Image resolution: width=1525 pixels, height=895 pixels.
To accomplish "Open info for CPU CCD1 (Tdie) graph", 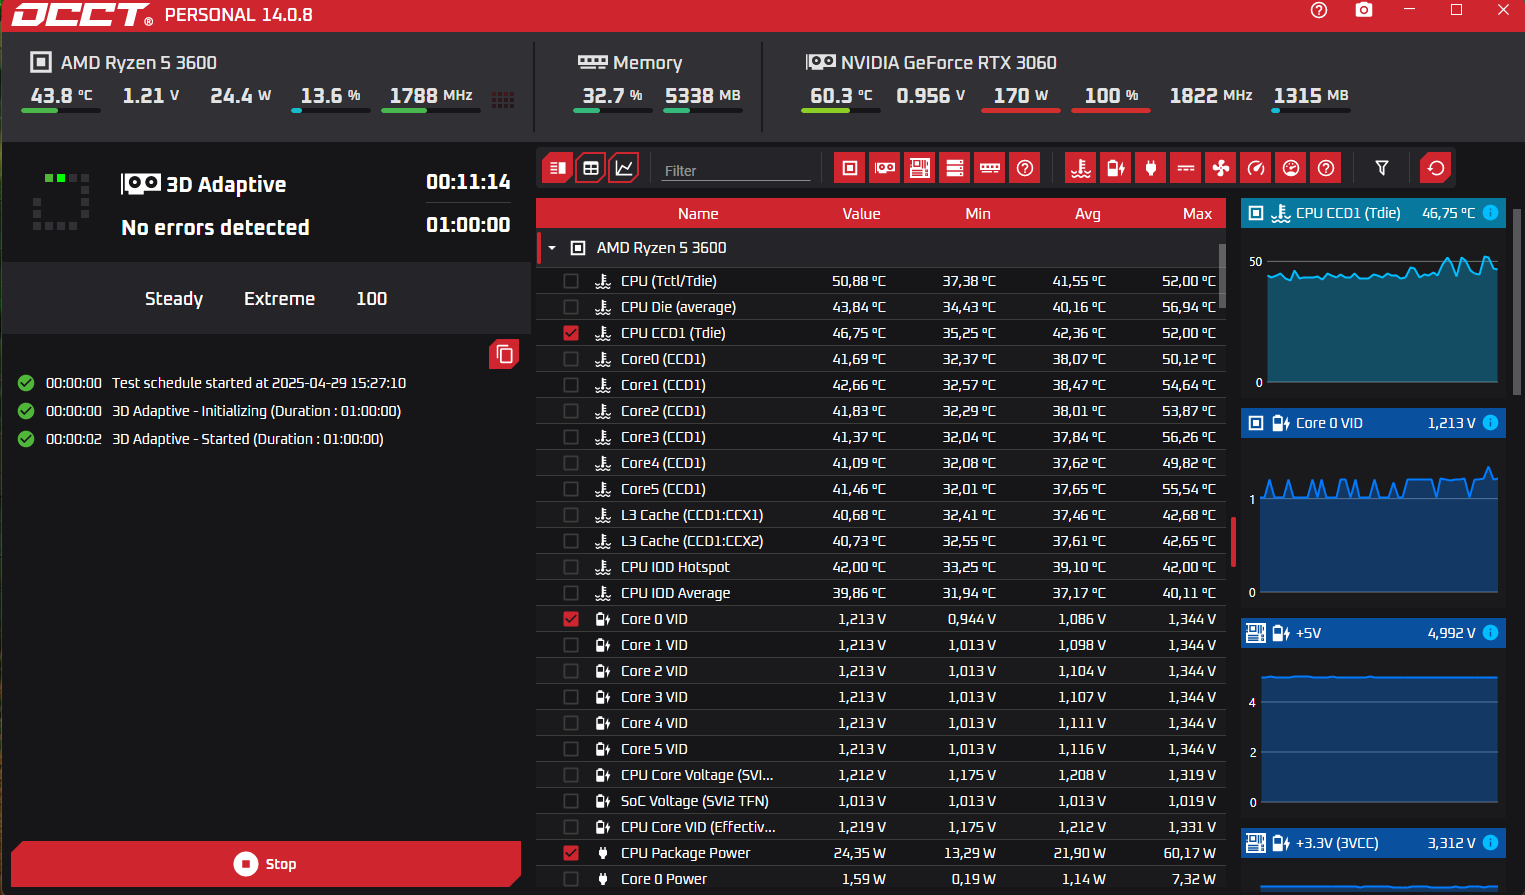I will point(1490,213).
